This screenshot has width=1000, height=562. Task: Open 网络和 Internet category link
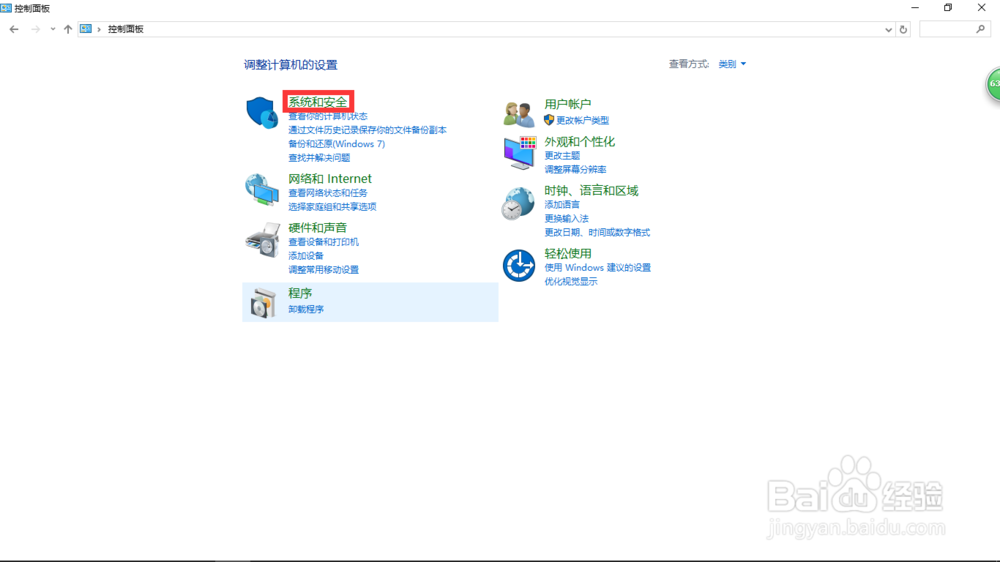(330, 179)
